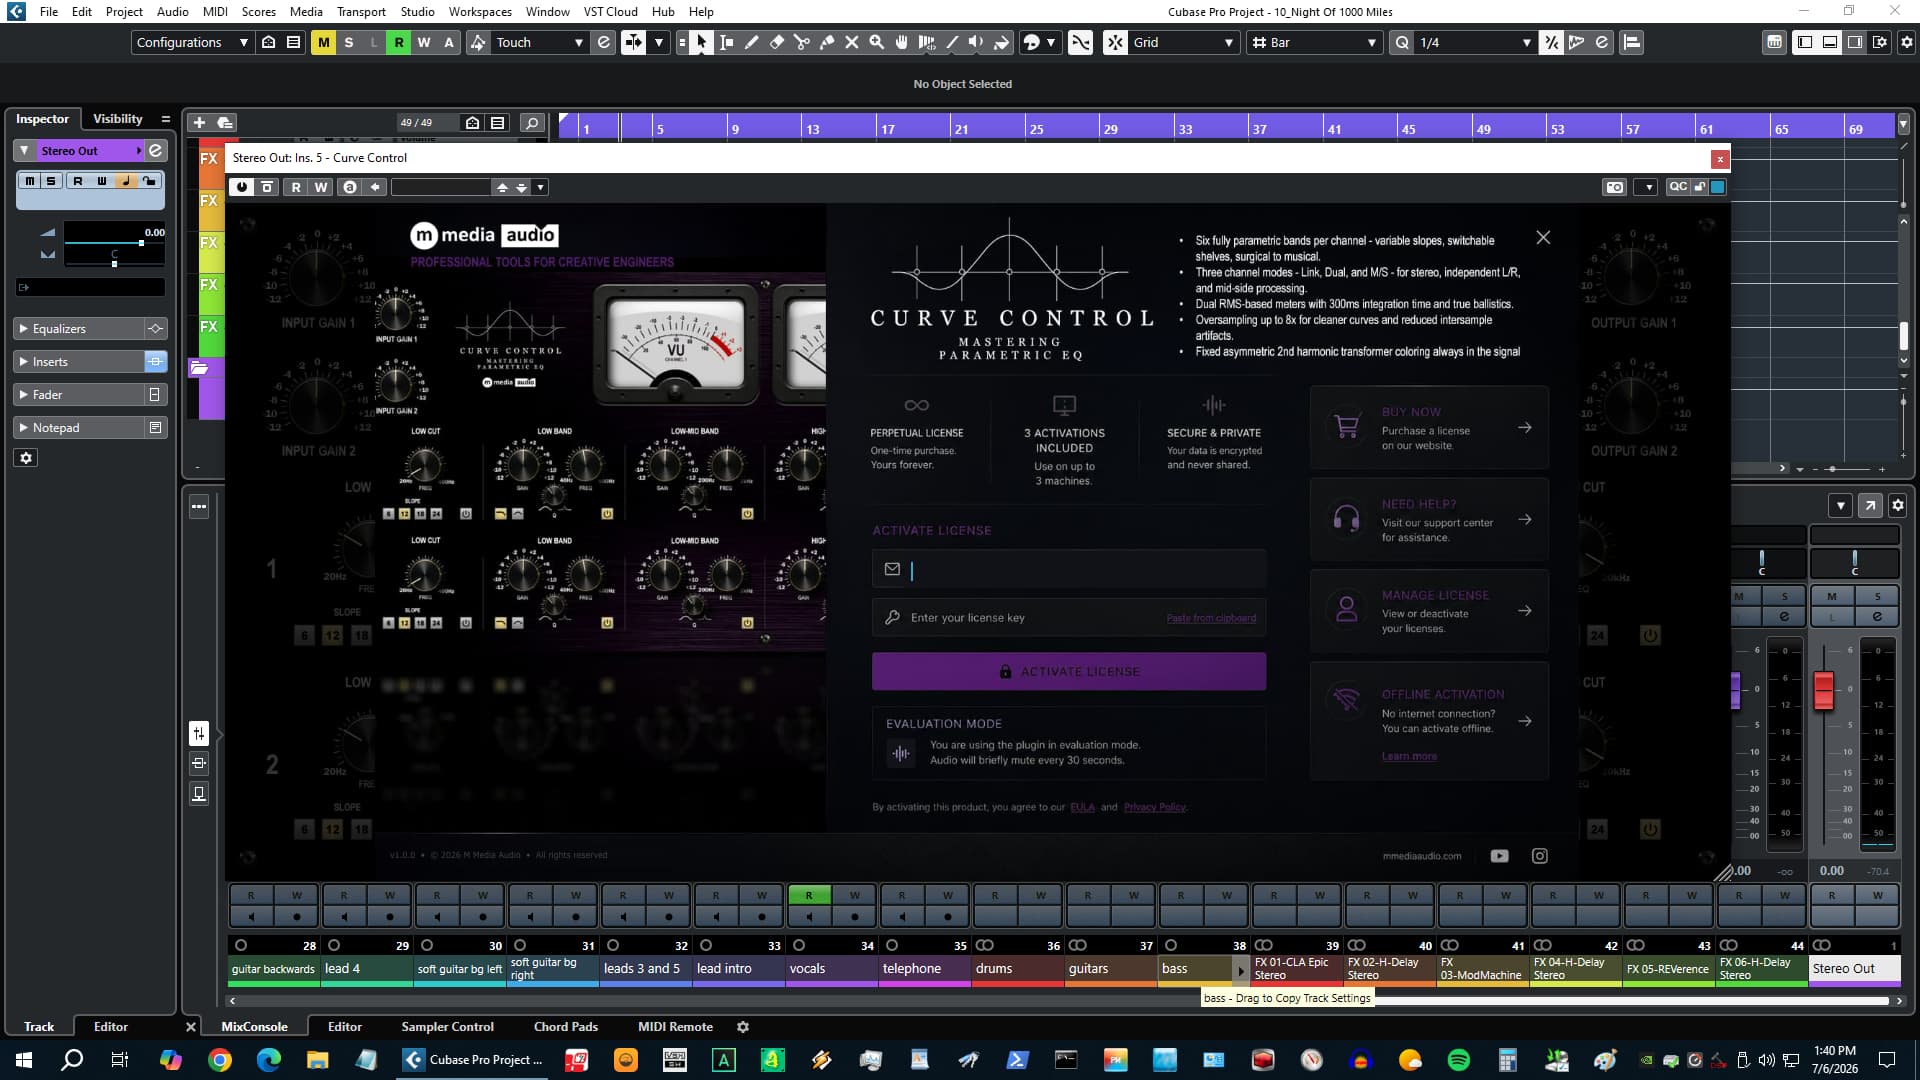Screen dimensions: 1920x1080
Task: Select the Range Selection tool
Action: pos(727,42)
